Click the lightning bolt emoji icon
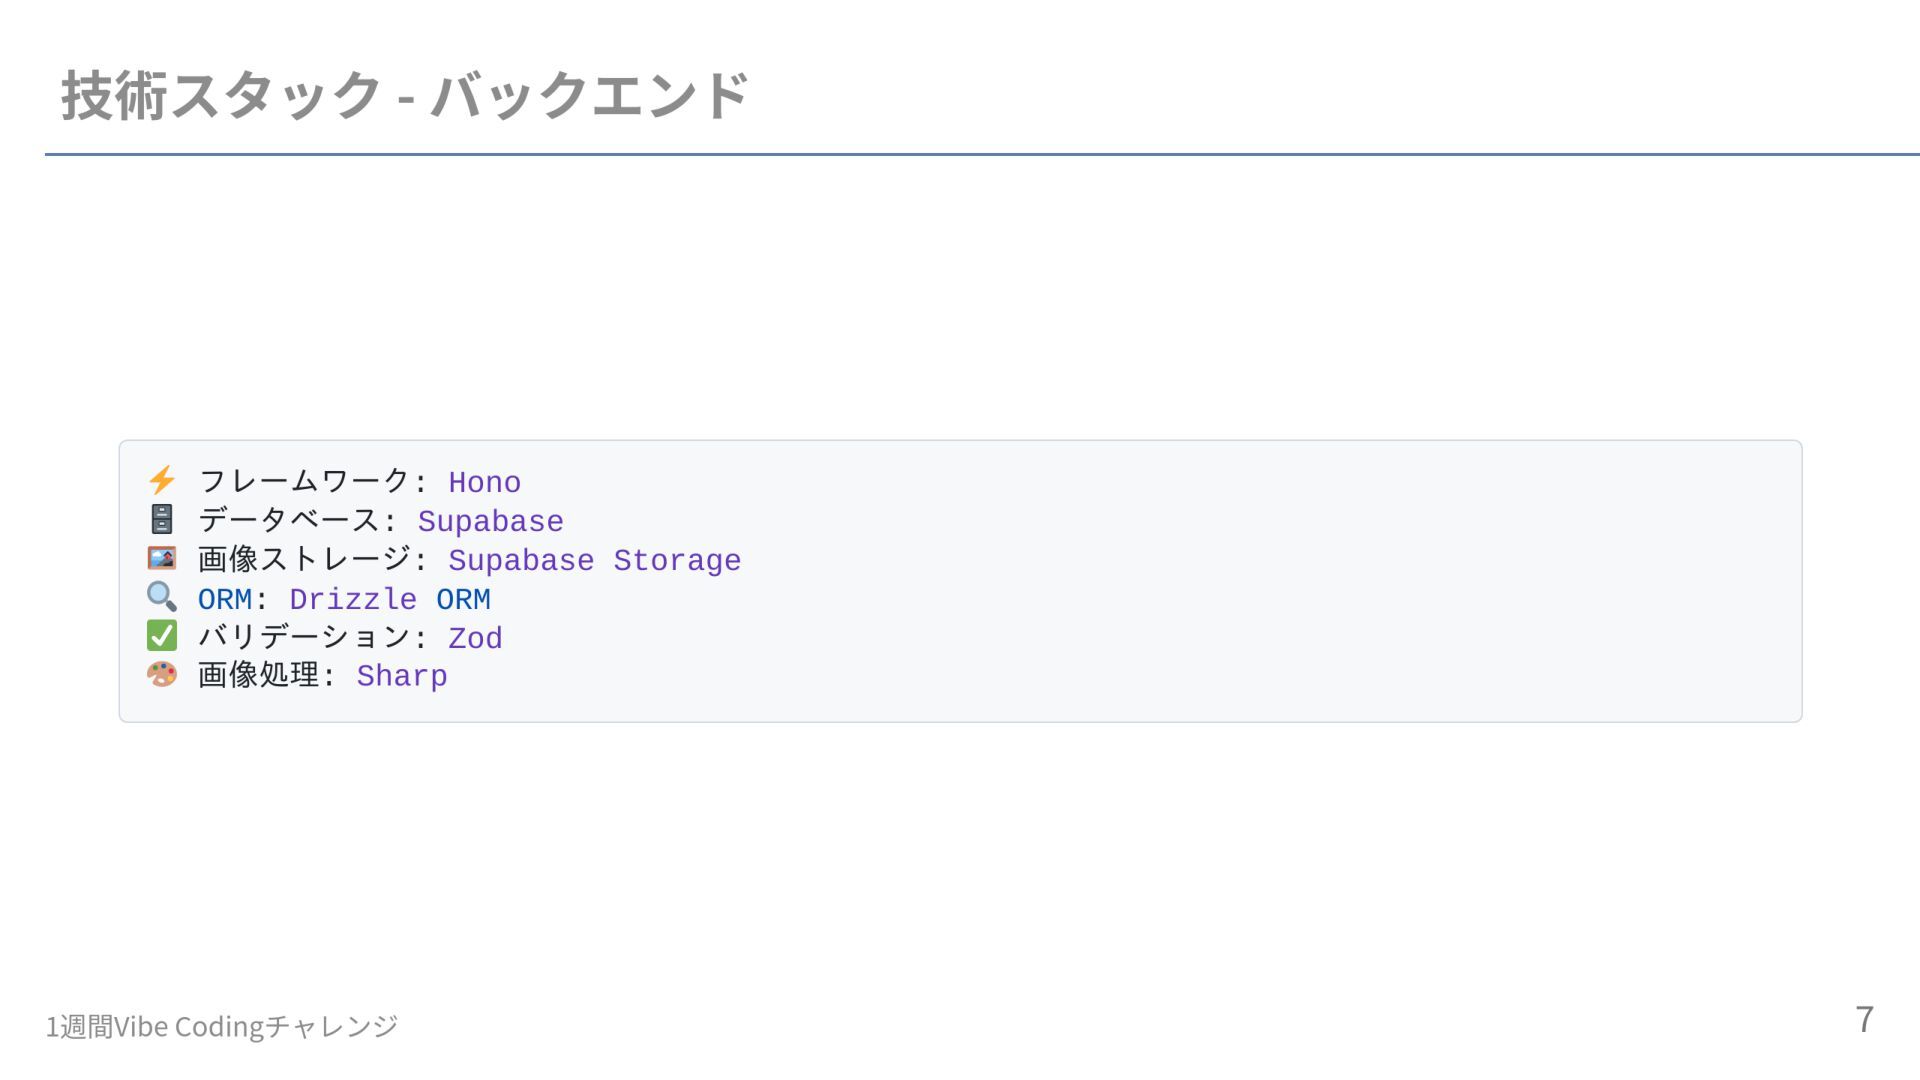1920x1080 pixels. (162, 481)
